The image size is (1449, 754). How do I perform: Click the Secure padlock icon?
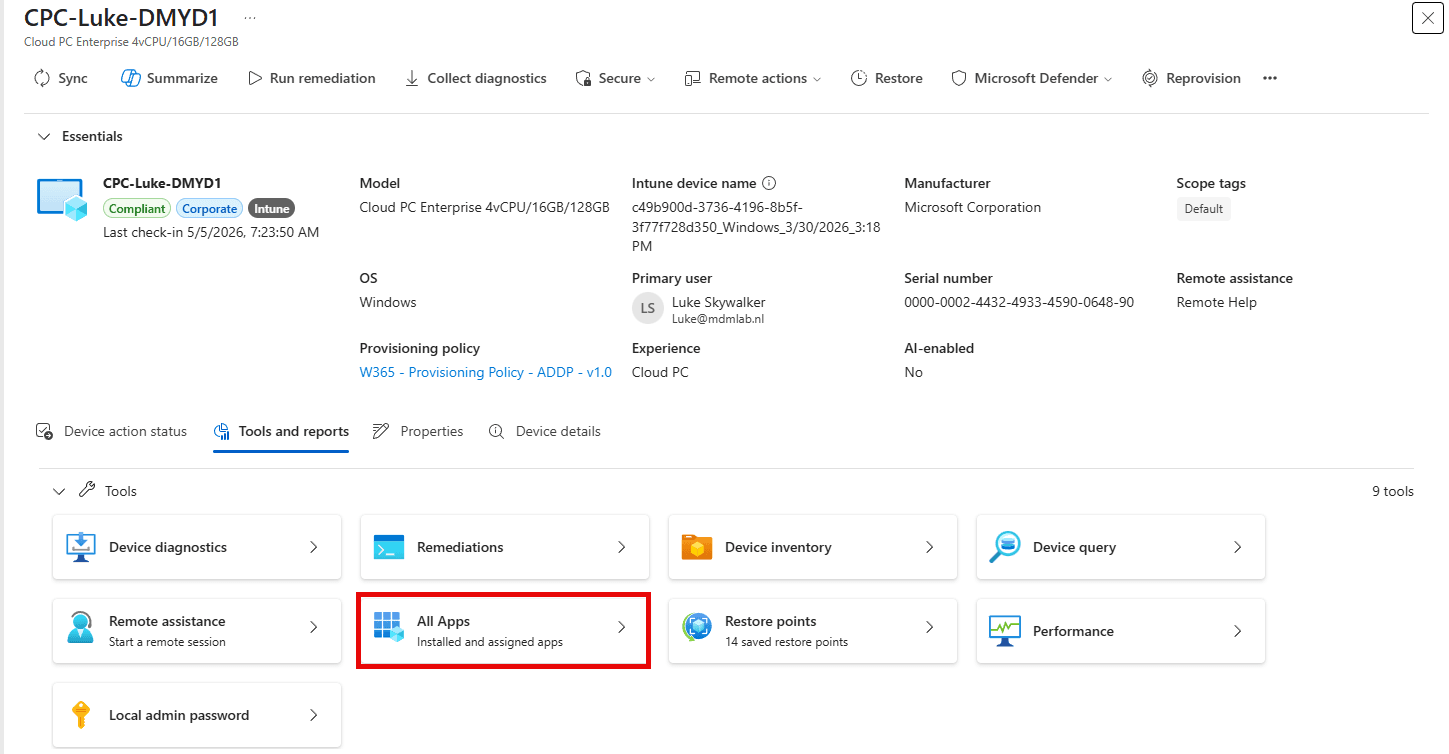coord(584,78)
